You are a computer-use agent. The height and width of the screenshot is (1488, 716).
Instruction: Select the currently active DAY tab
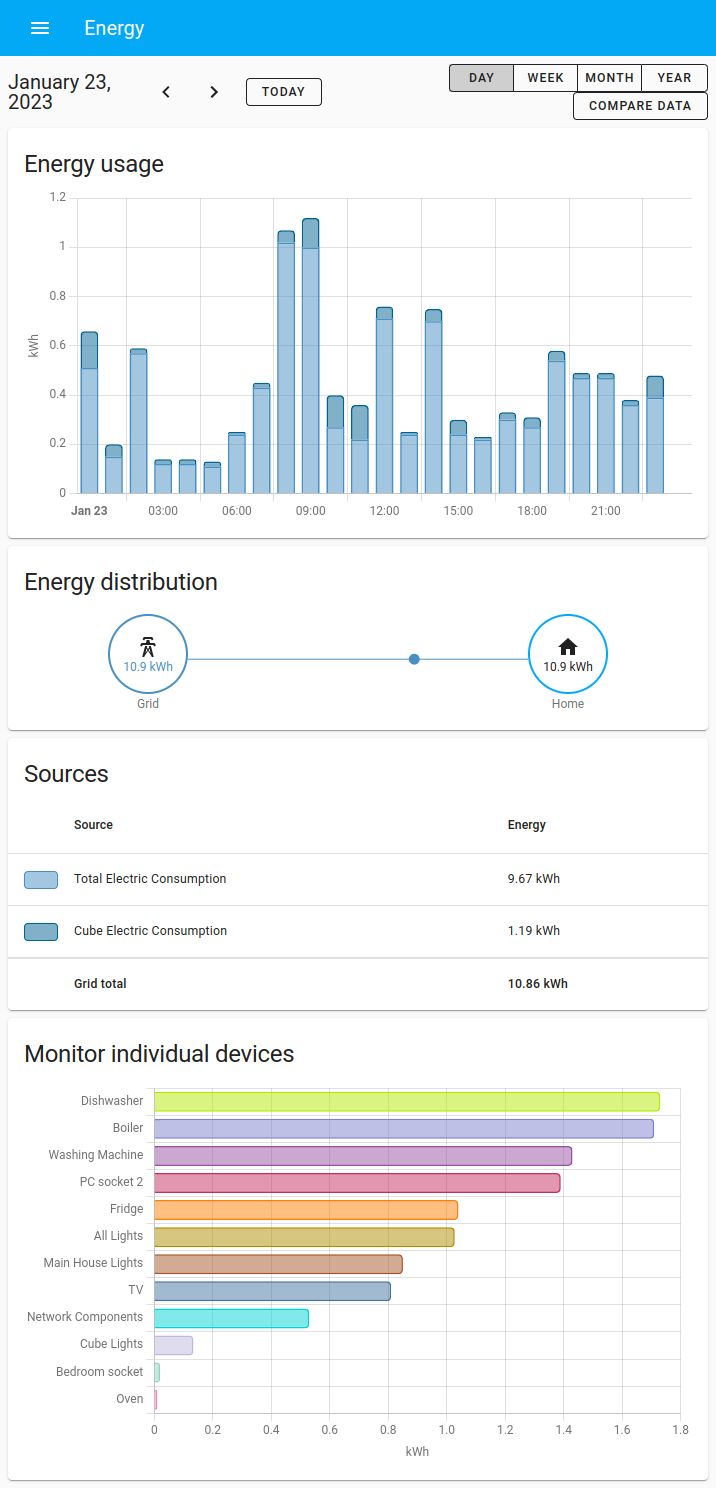click(x=481, y=77)
